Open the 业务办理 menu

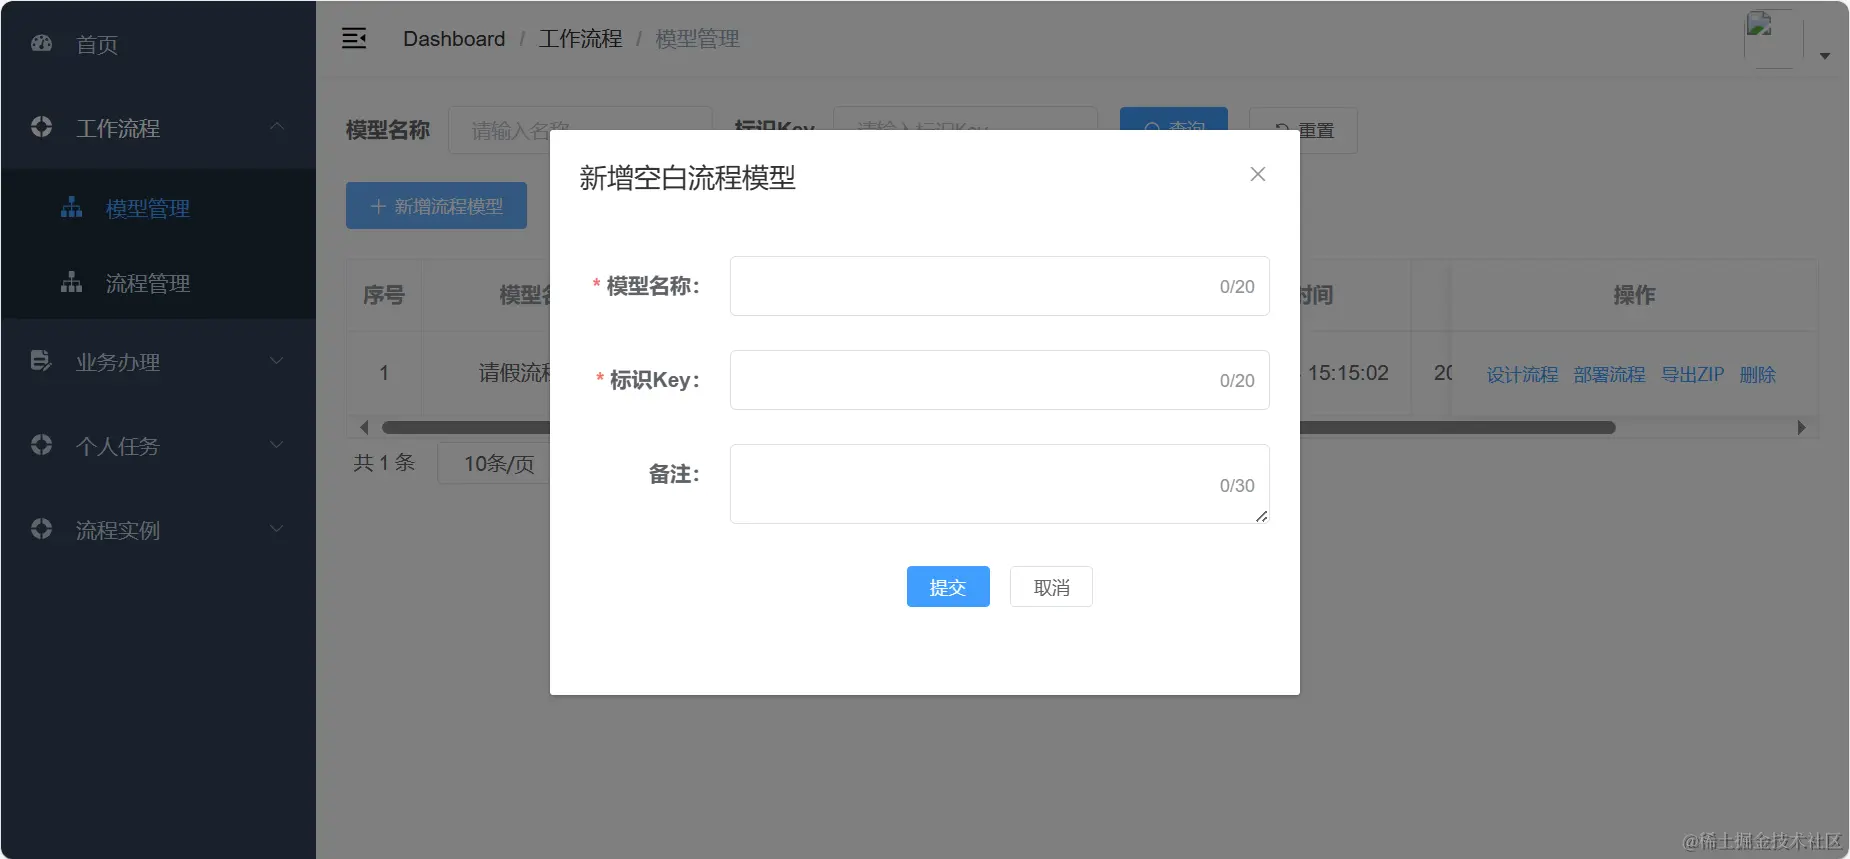click(x=158, y=361)
